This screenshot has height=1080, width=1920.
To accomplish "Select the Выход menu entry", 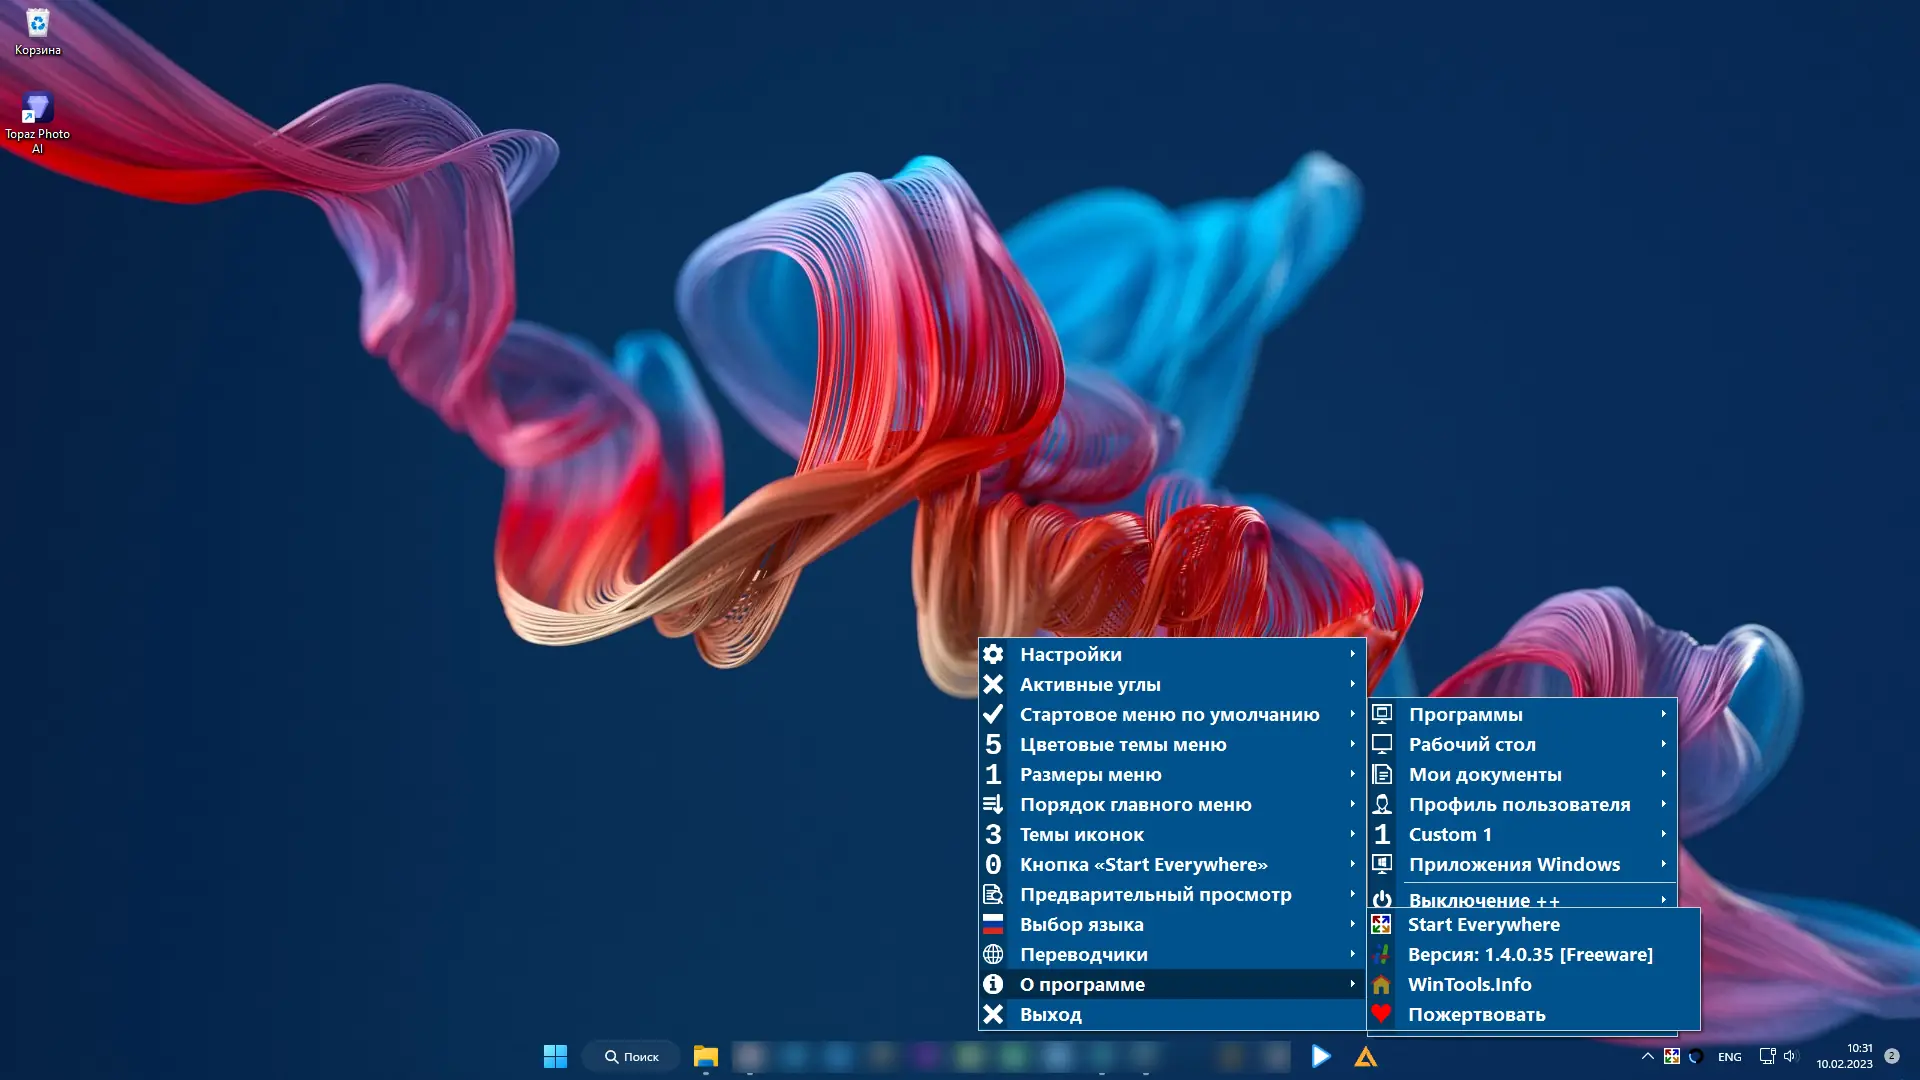I will 1050,1015.
